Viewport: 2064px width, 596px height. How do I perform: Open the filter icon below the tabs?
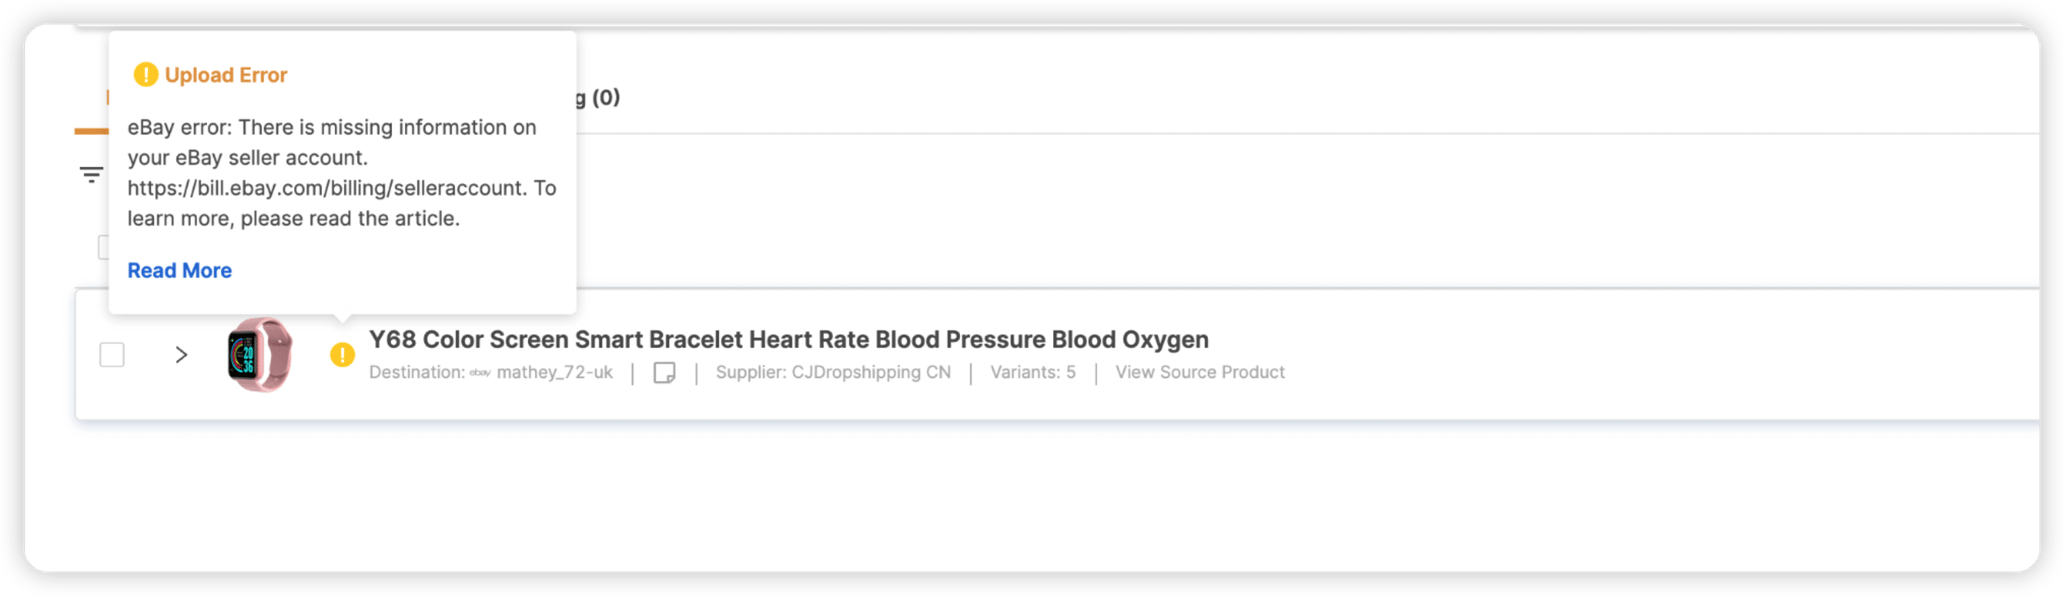pyautogui.click(x=91, y=175)
